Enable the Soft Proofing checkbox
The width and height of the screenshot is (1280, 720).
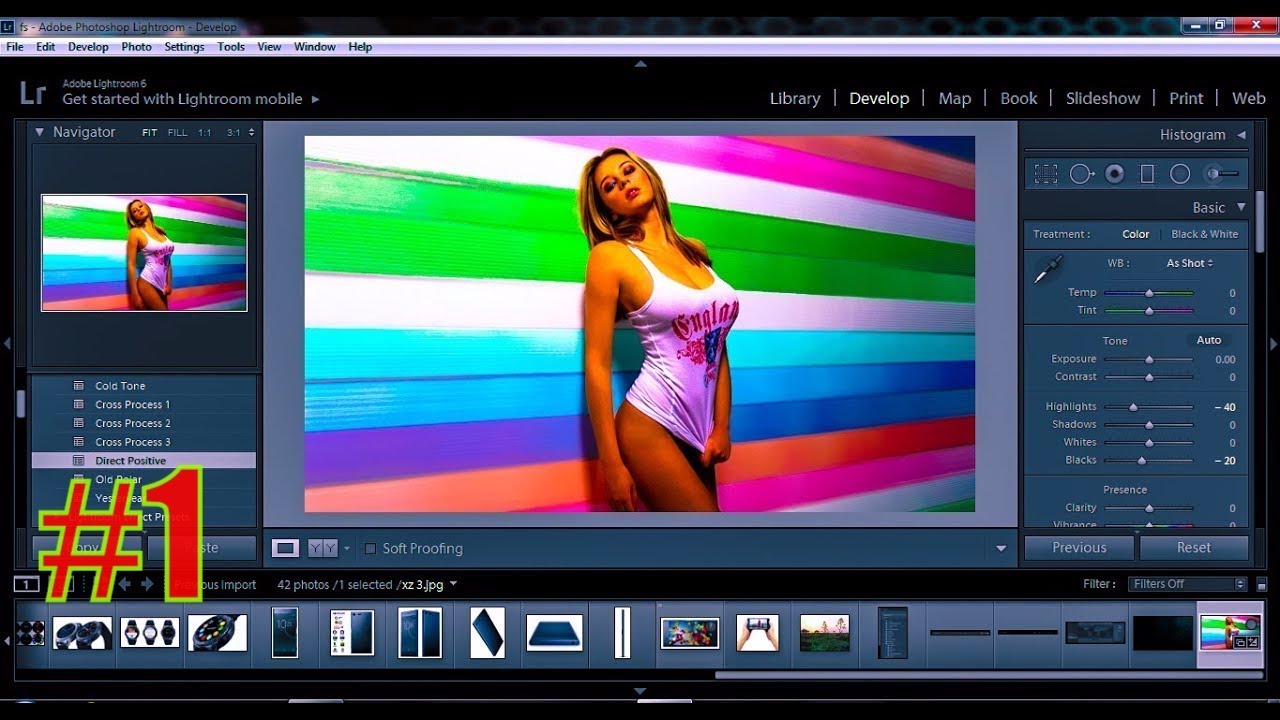[x=370, y=548]
